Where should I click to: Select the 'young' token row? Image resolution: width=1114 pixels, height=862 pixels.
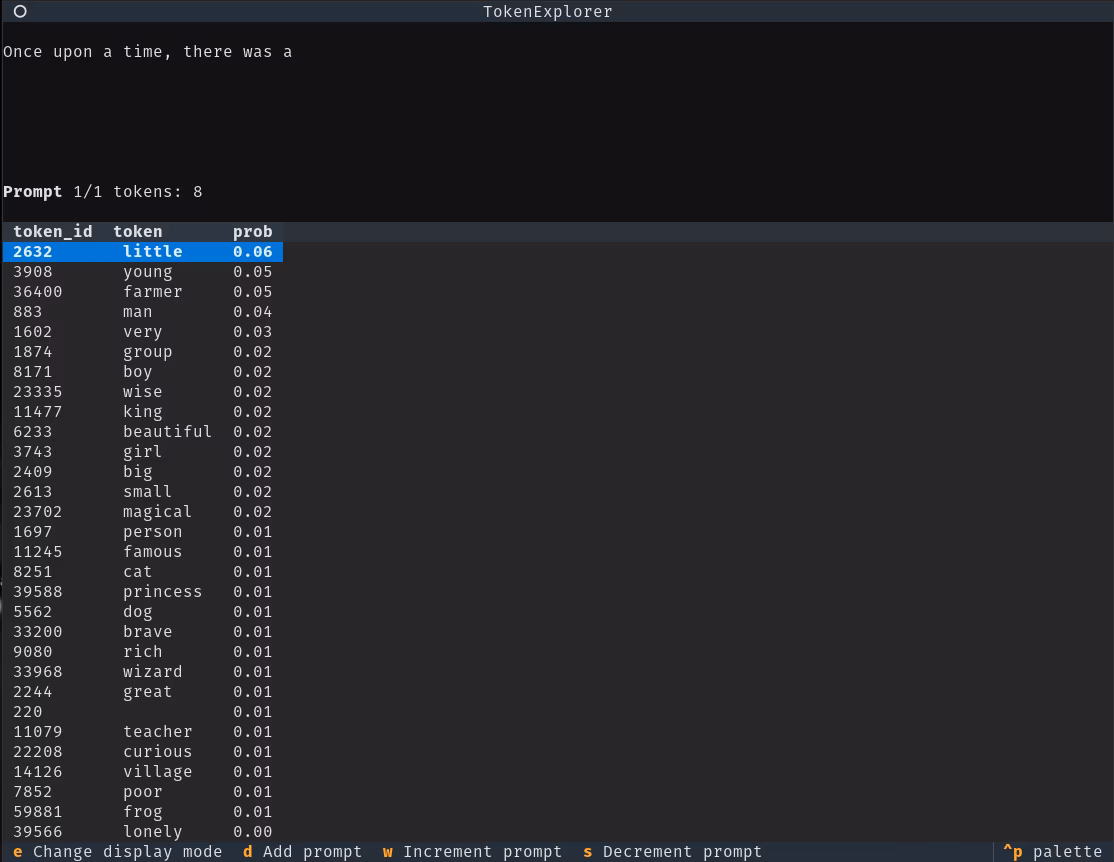143,271
